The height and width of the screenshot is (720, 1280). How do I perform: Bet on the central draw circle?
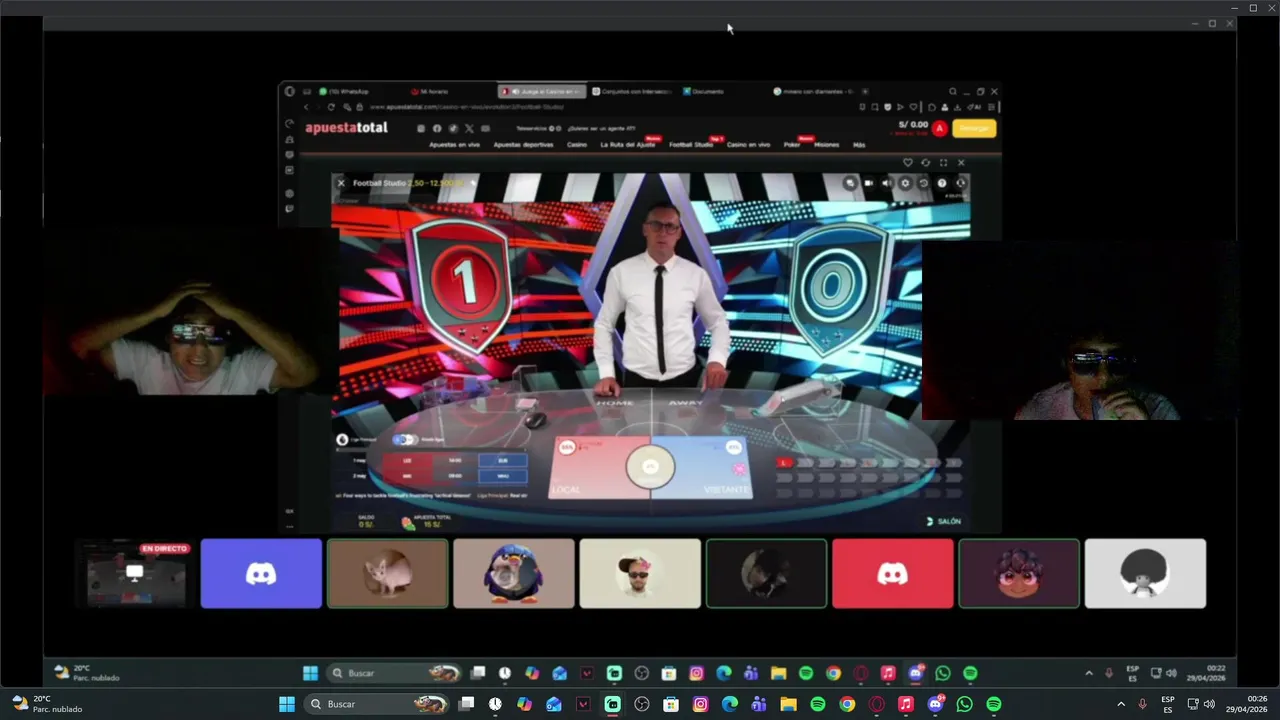coord(650,466)
